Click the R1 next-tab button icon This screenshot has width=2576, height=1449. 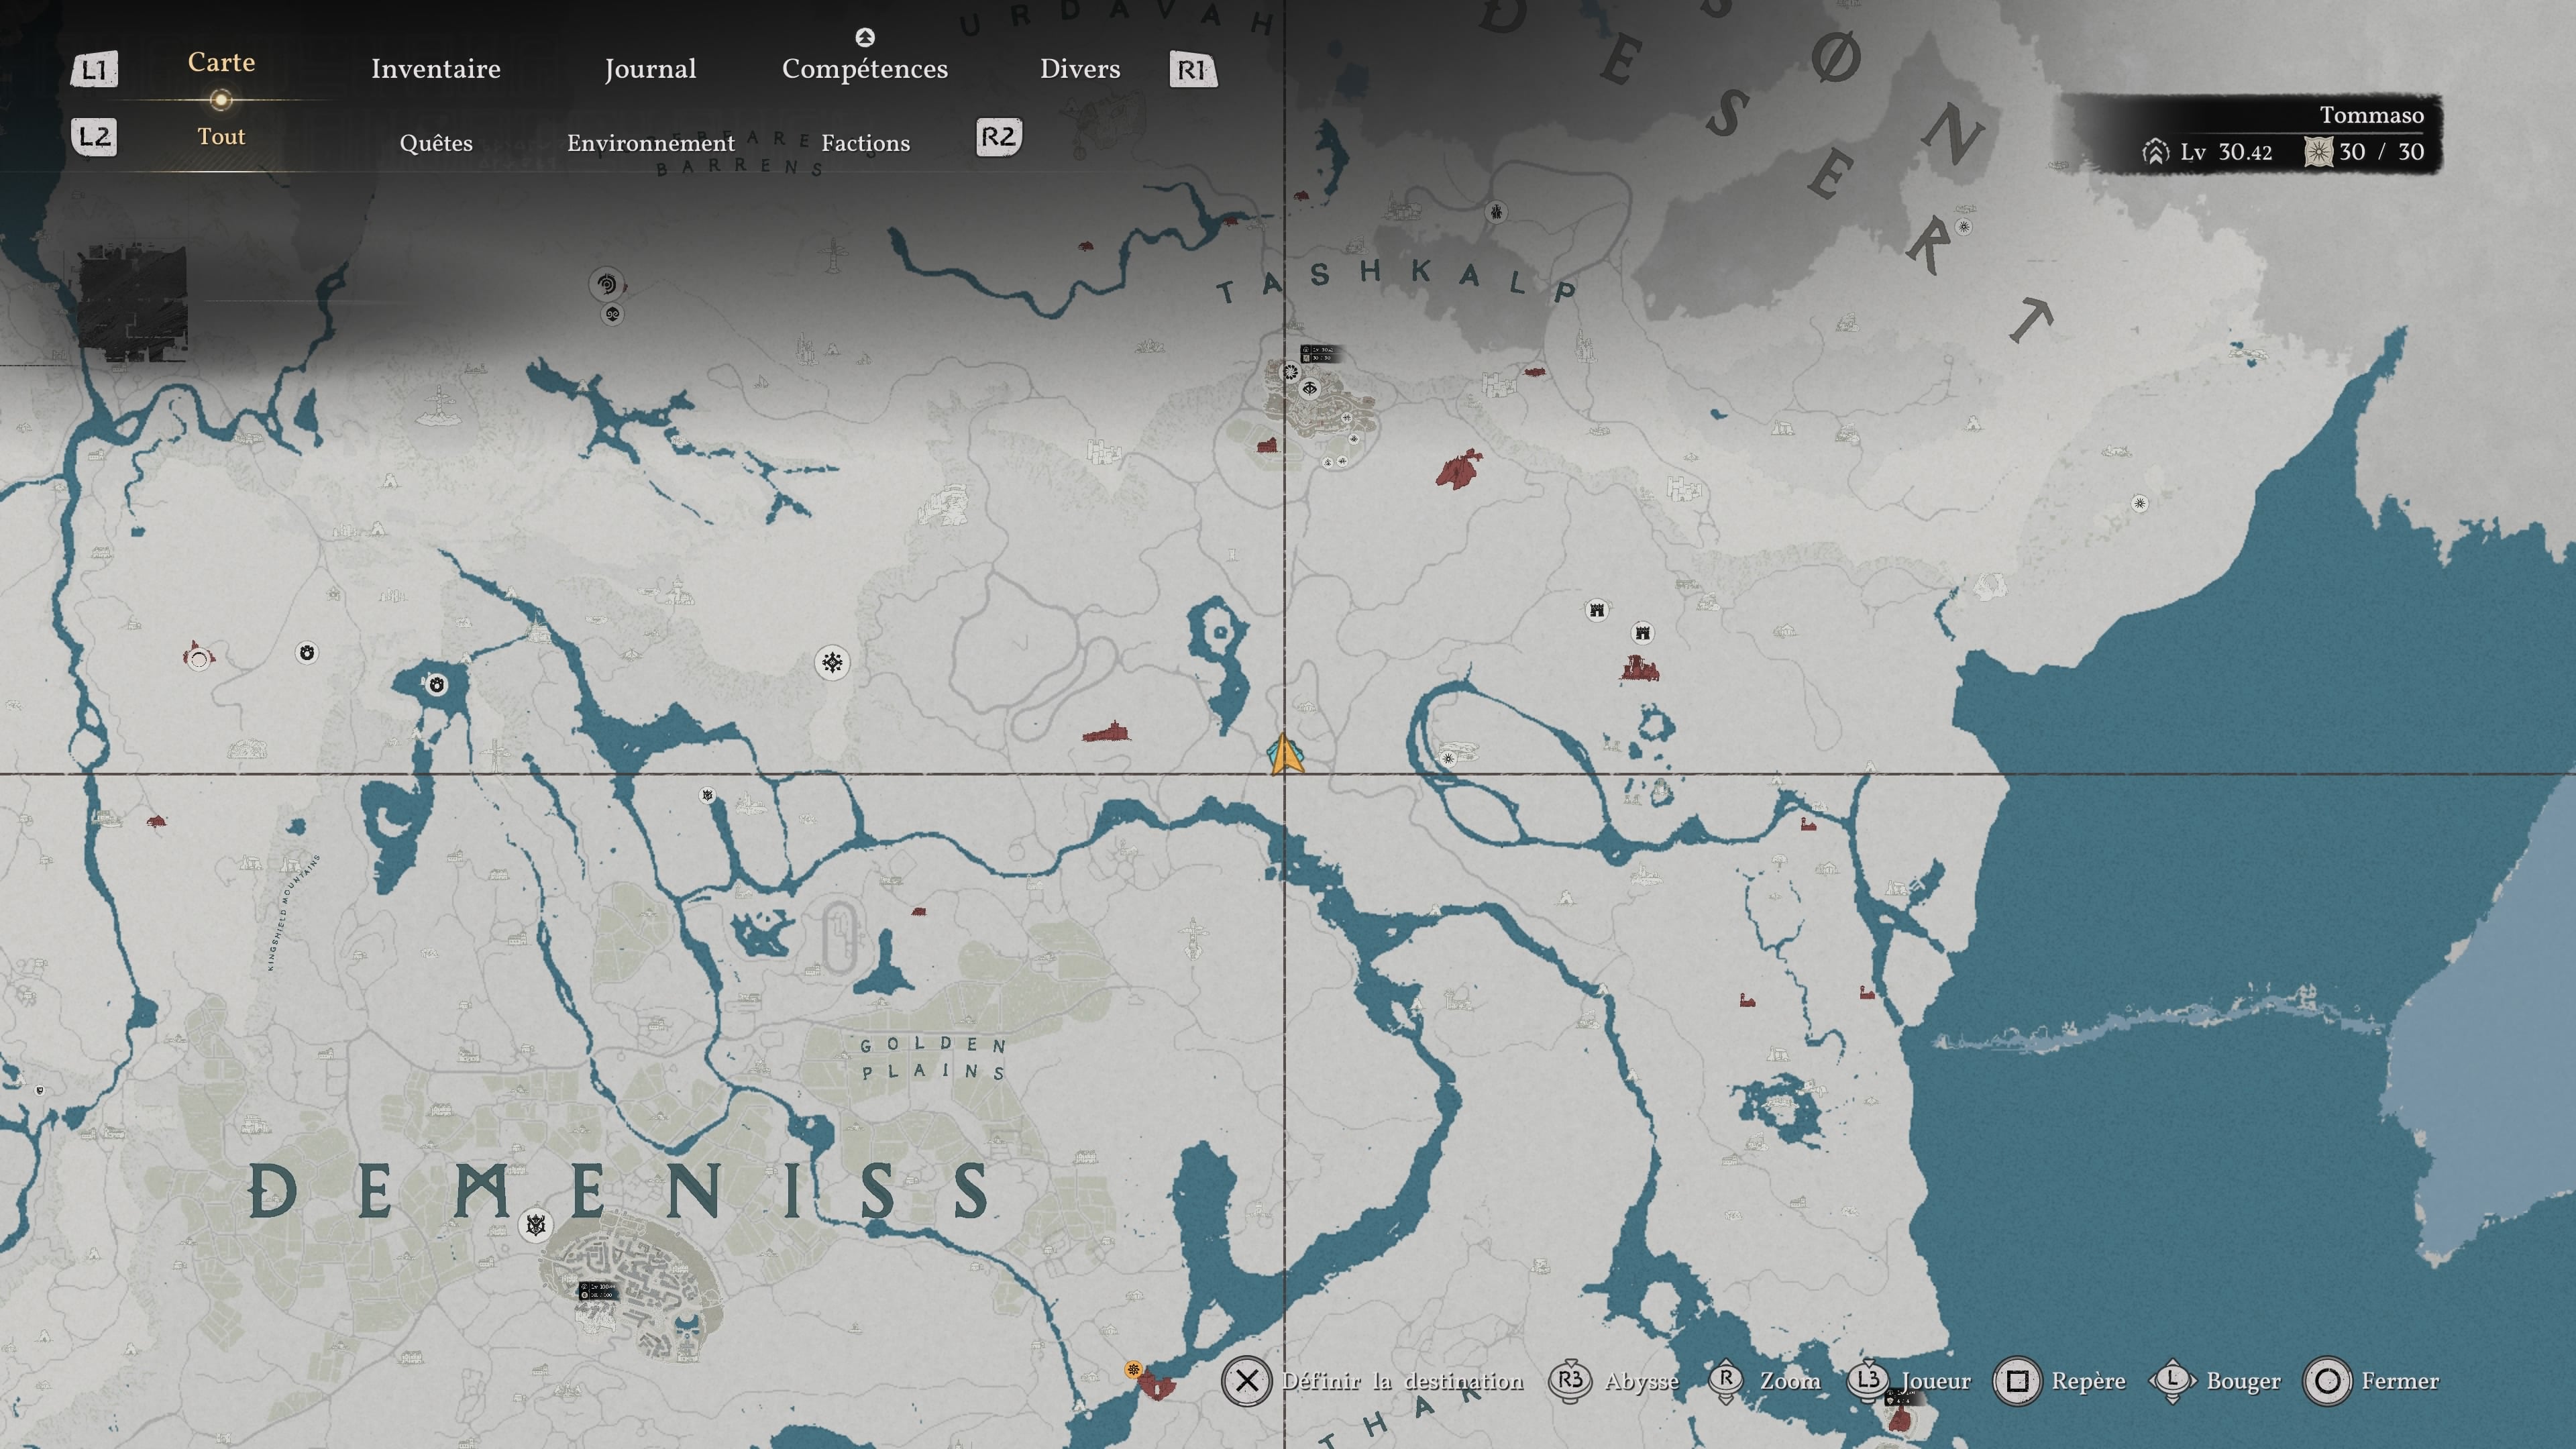coord(1193,69)
